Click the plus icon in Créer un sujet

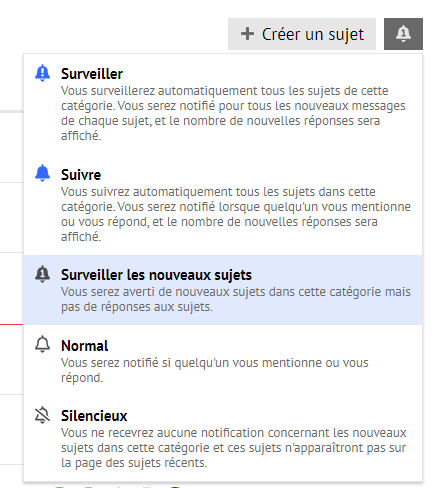pos(247,34)
